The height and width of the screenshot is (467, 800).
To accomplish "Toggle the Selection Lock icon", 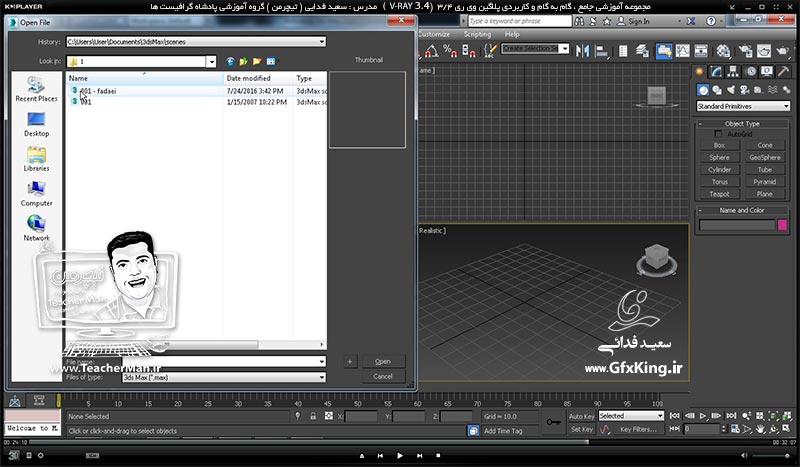I will pos(313,416).
